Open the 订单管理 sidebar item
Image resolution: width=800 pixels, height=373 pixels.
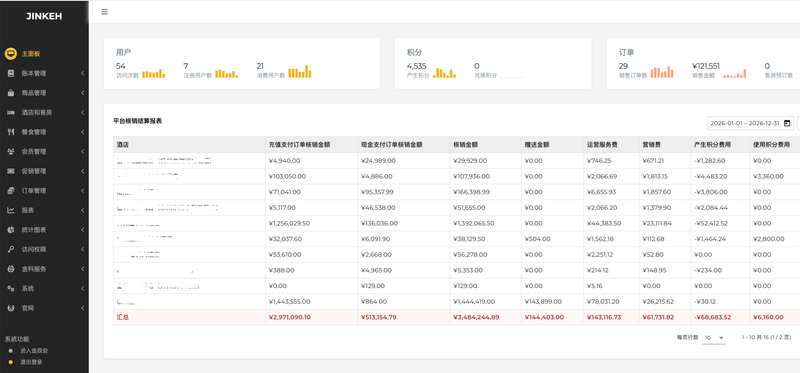coord(44,191)
